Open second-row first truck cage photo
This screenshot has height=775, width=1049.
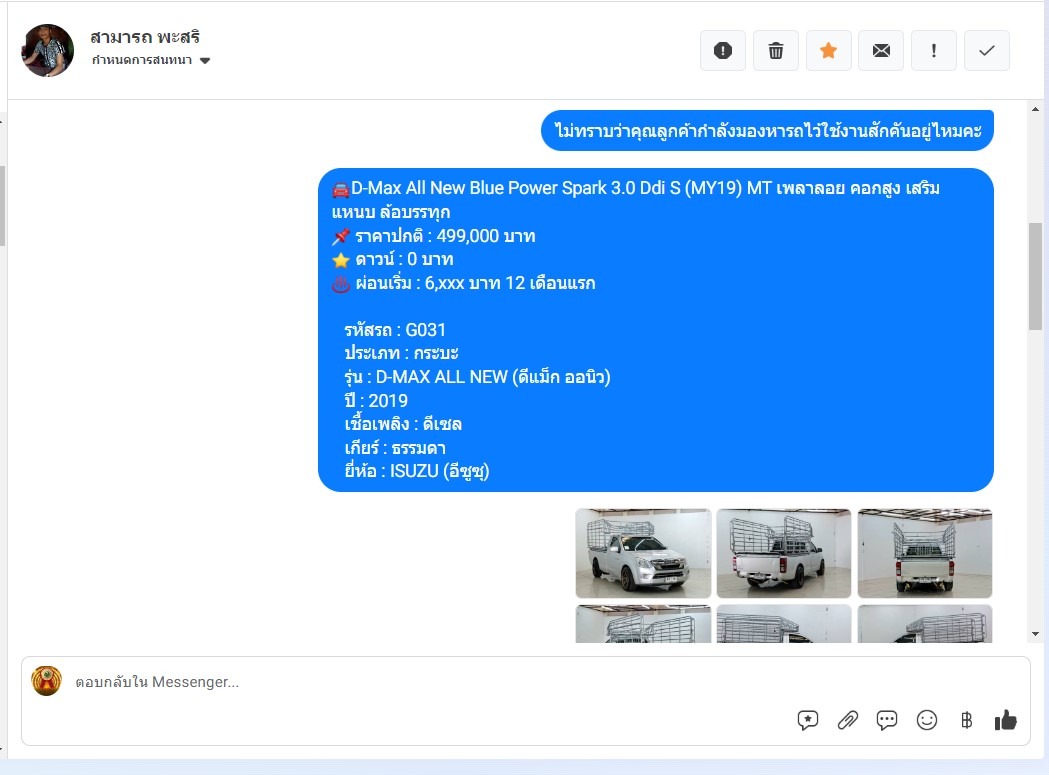pyautogui.click(x=643, y=624)
